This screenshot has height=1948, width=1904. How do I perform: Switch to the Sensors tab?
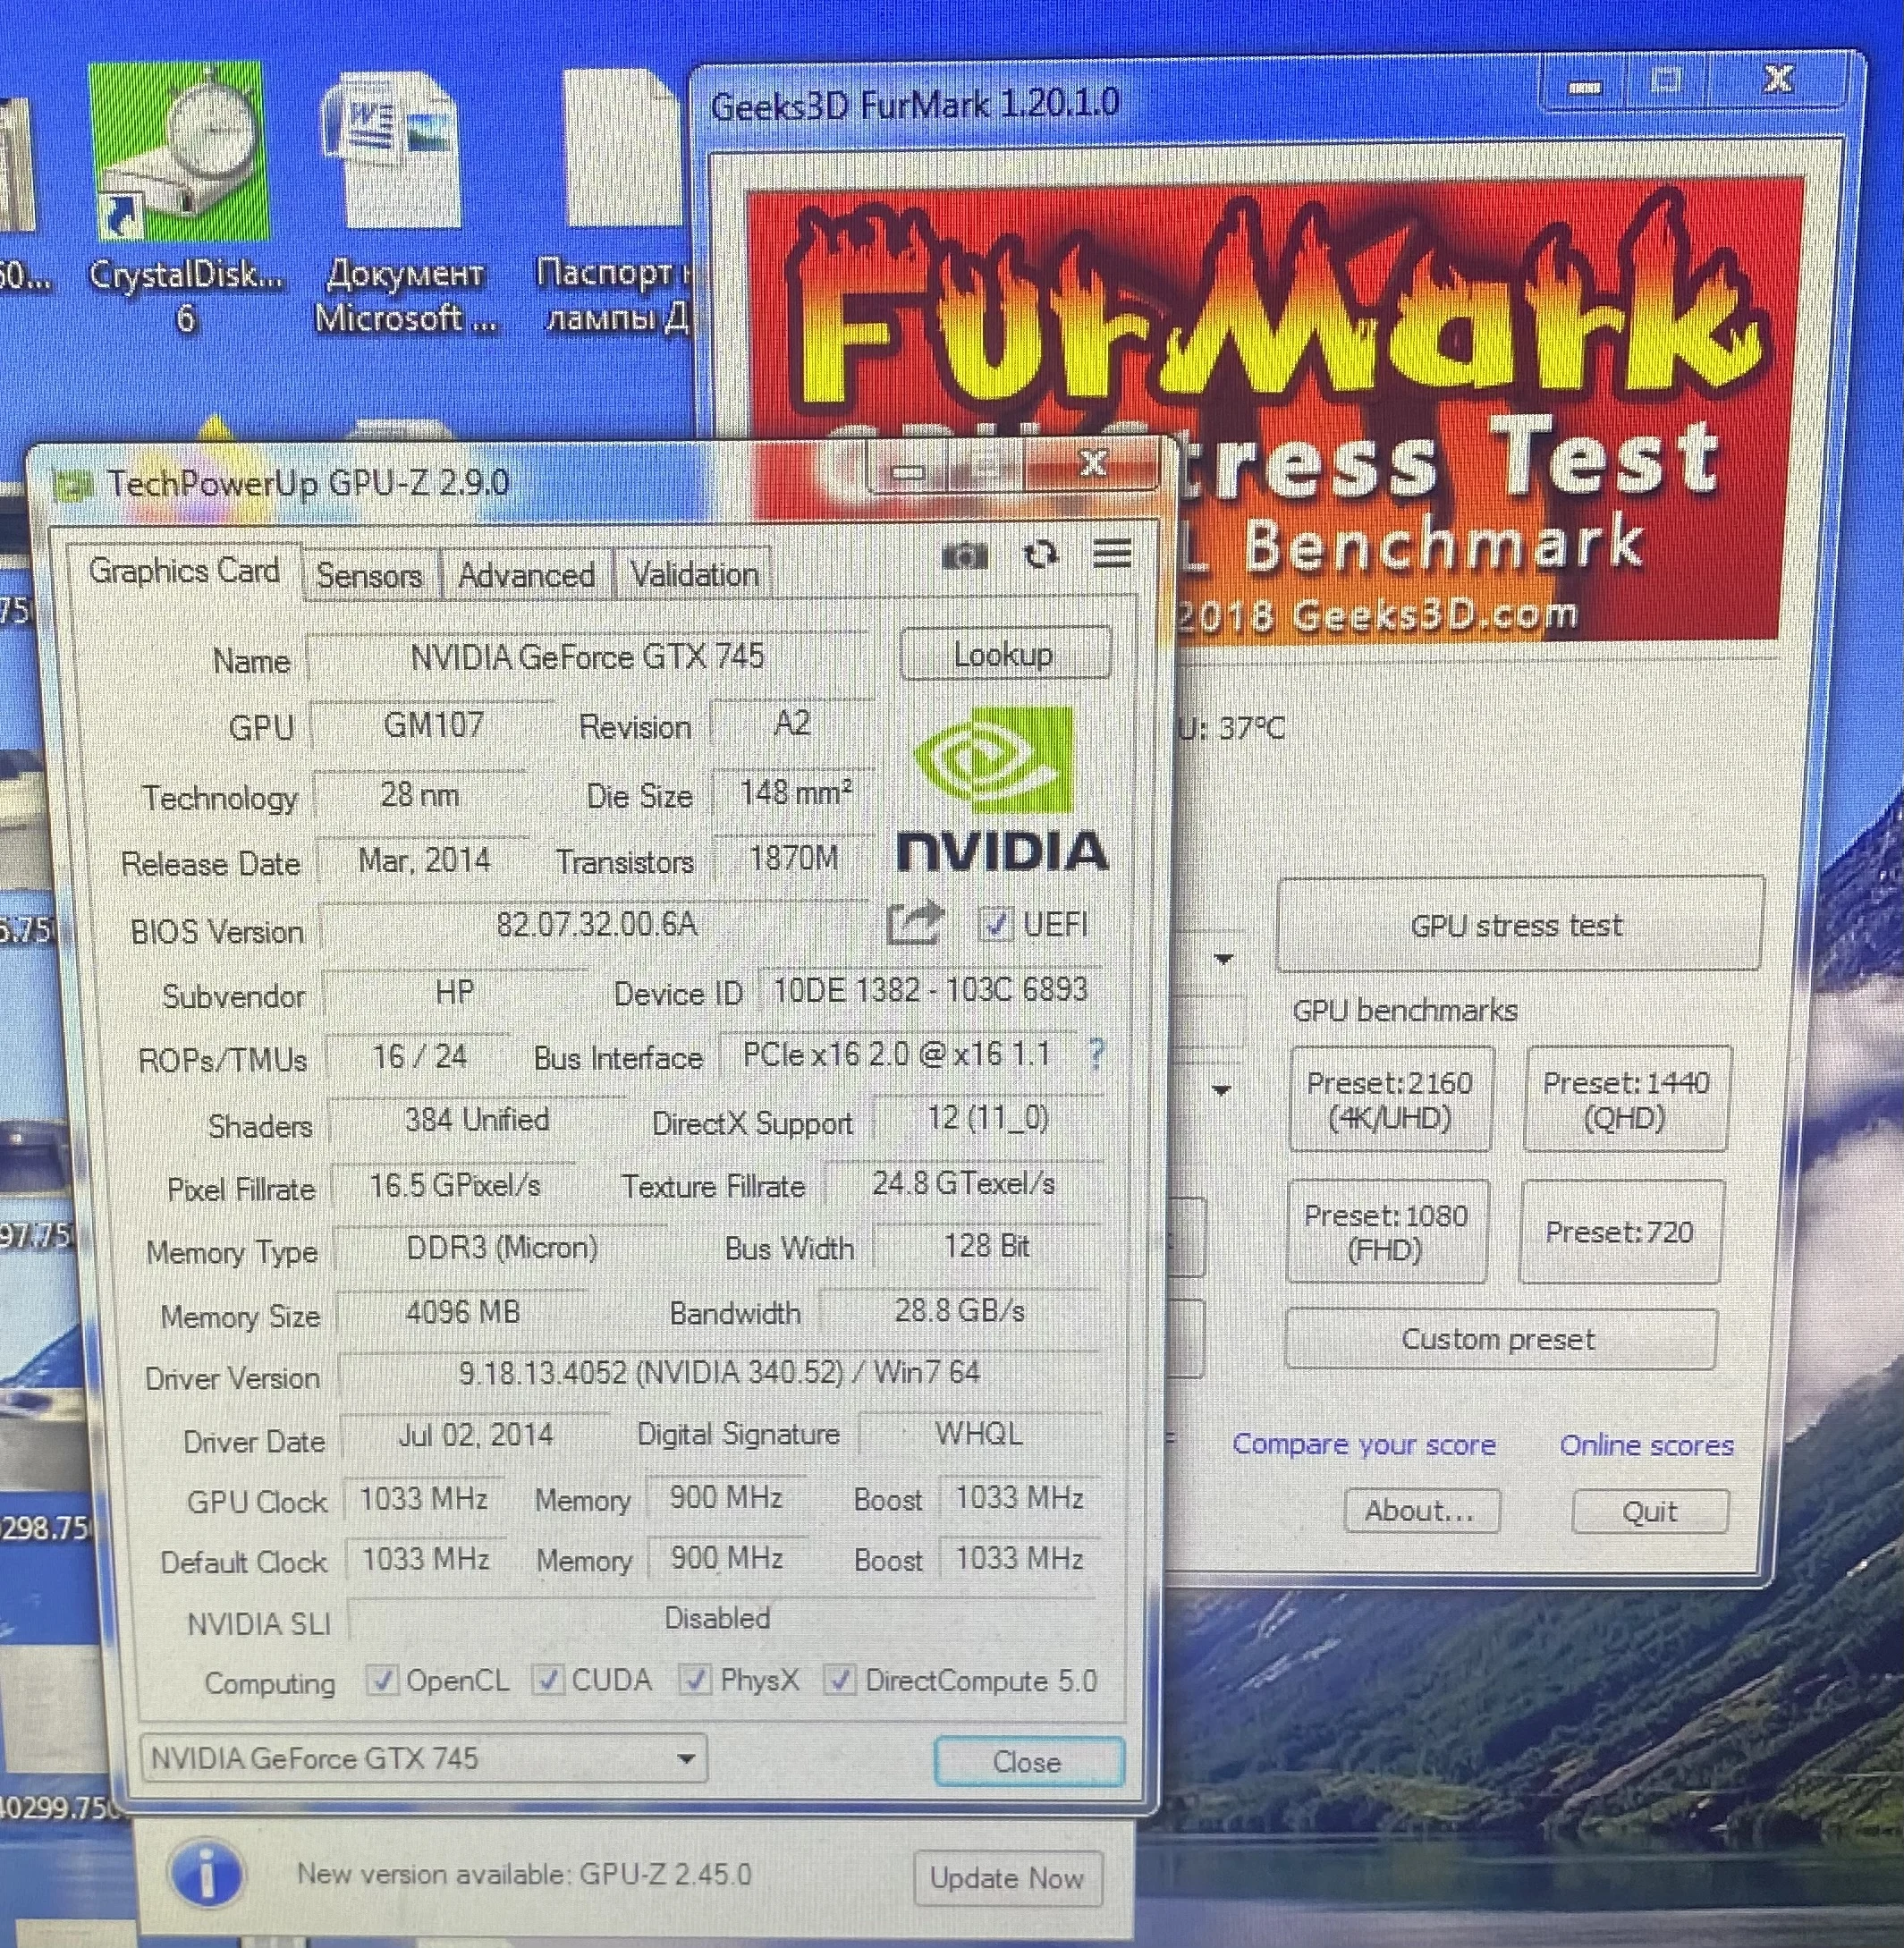(369, 576)
